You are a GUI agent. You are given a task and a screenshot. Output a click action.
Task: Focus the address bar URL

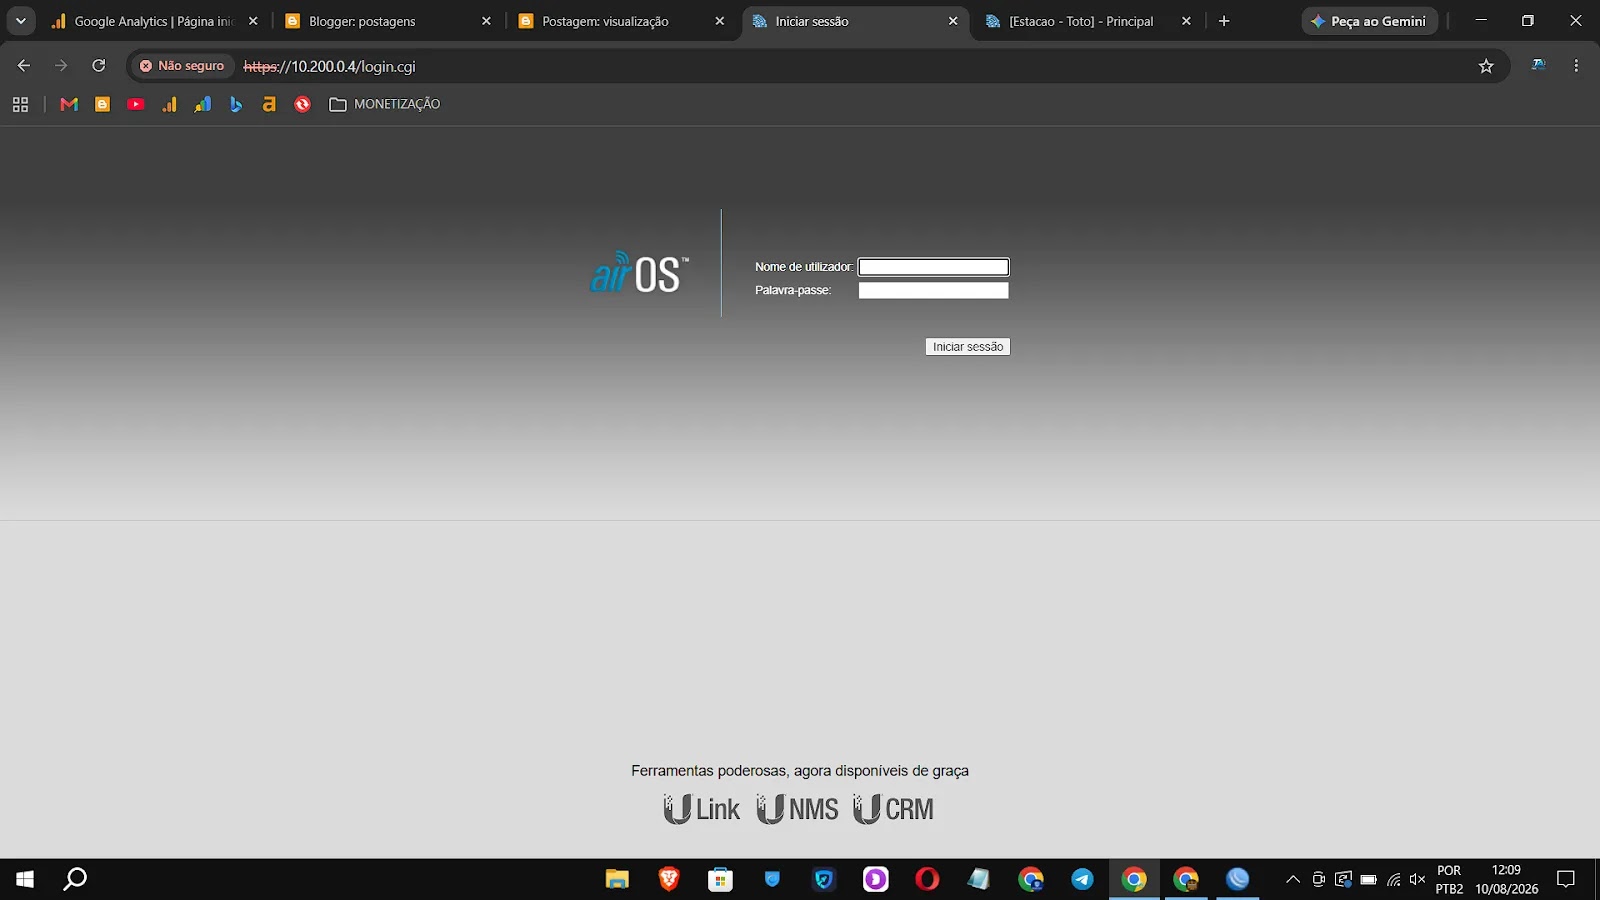330,66
